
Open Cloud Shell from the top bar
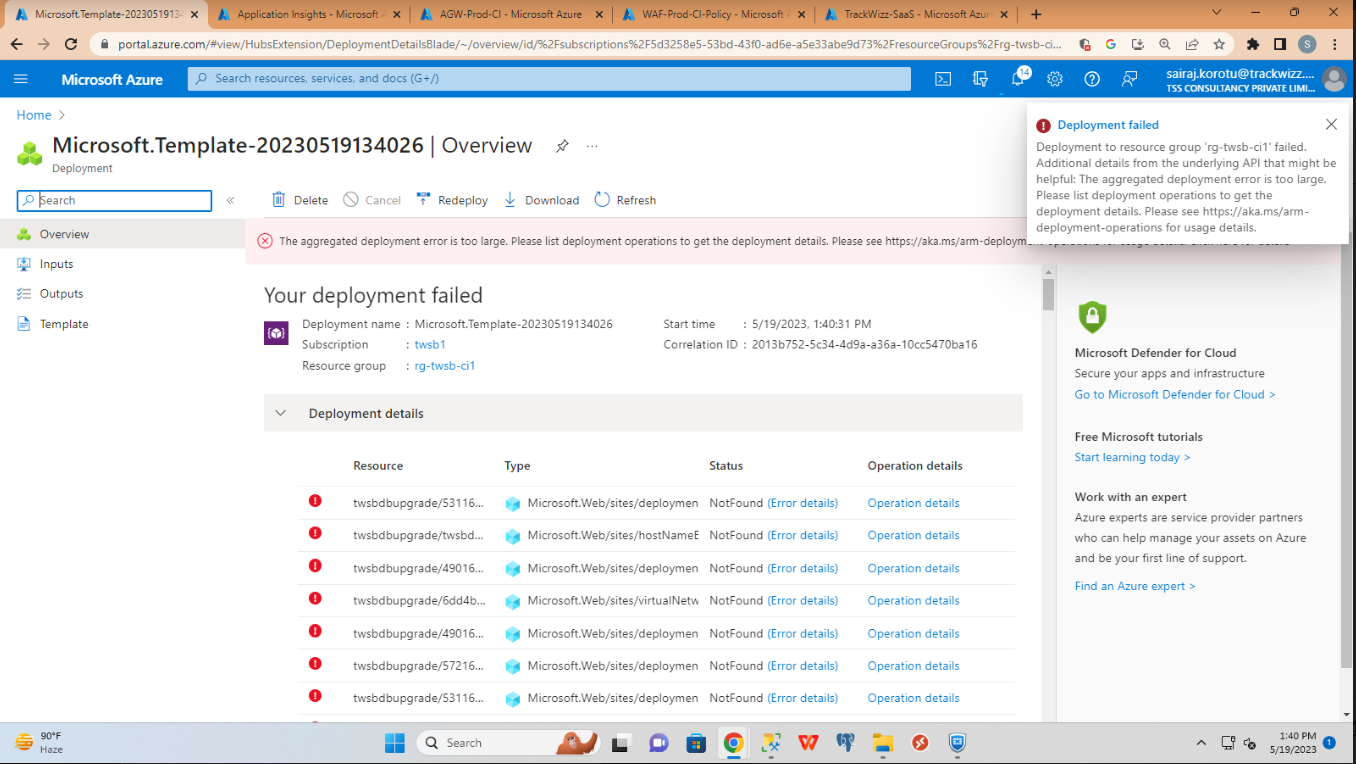point(943,79)
